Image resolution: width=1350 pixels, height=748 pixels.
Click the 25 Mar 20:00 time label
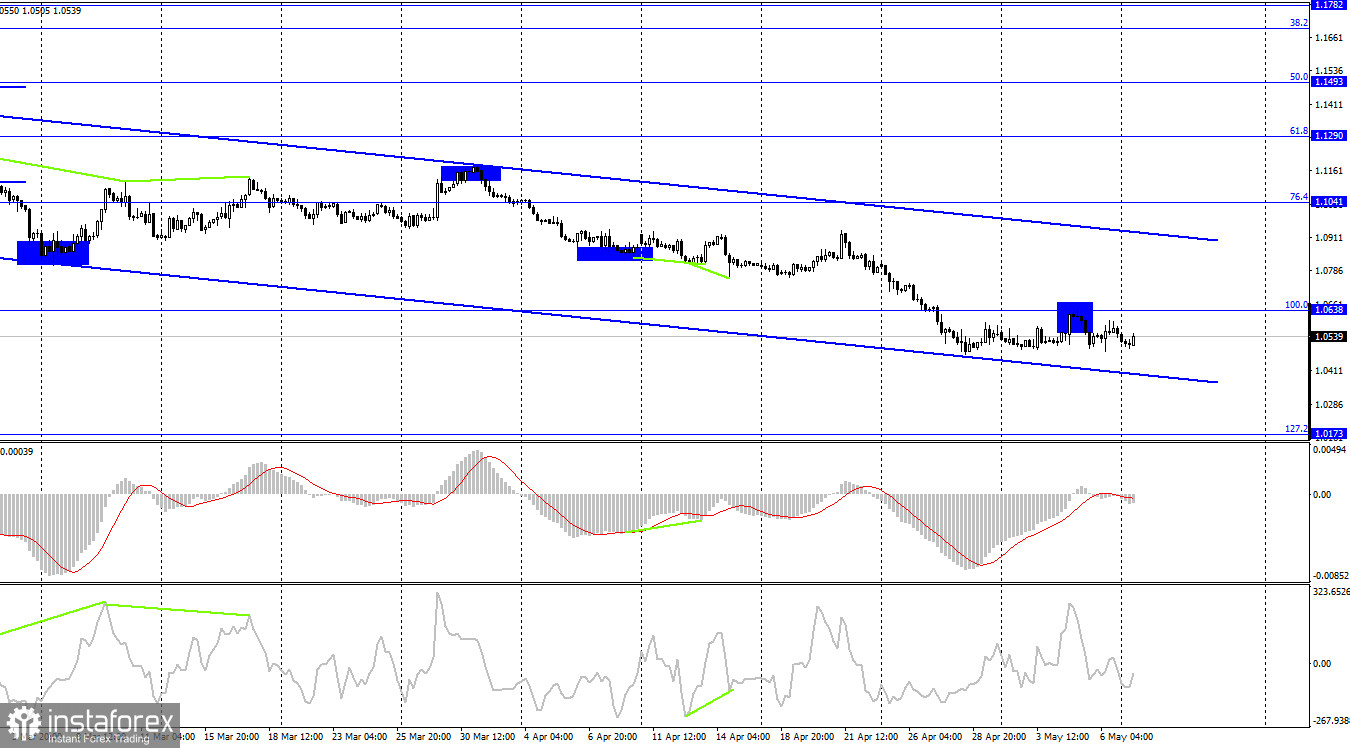point(422,737)
